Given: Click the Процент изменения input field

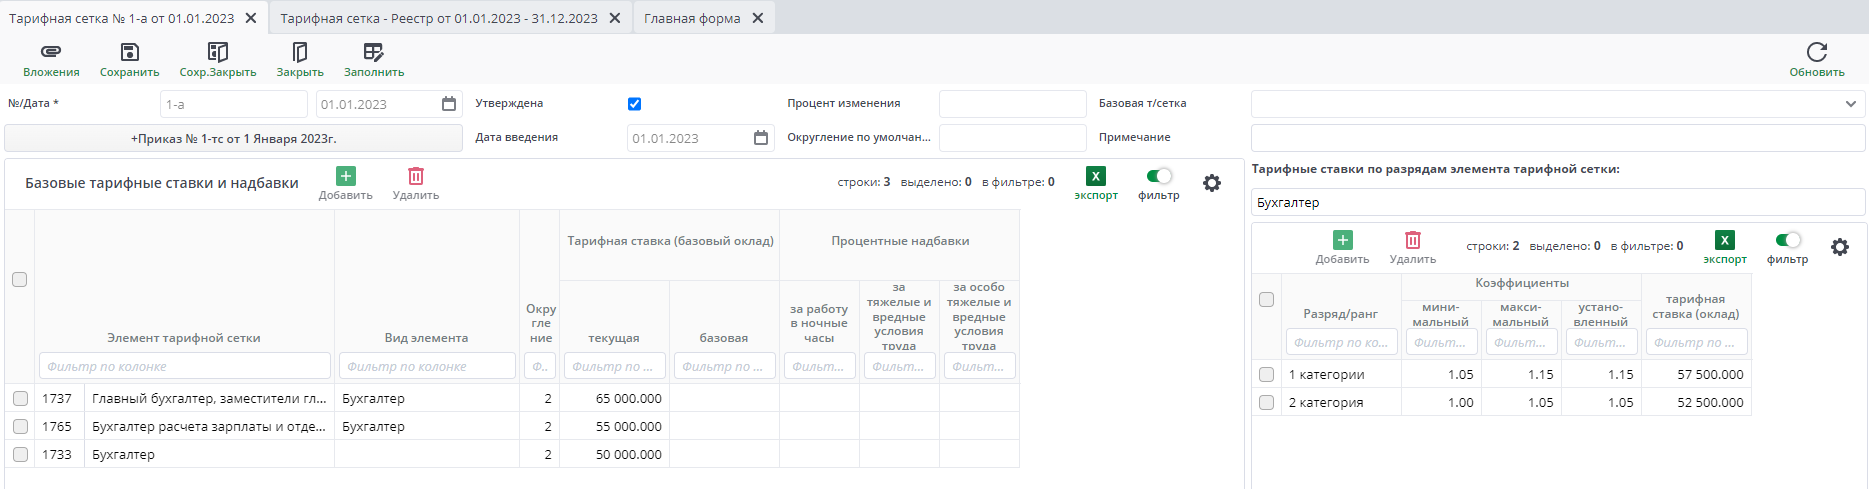Looking at the screenshot, I should [x=1012, y=104].
